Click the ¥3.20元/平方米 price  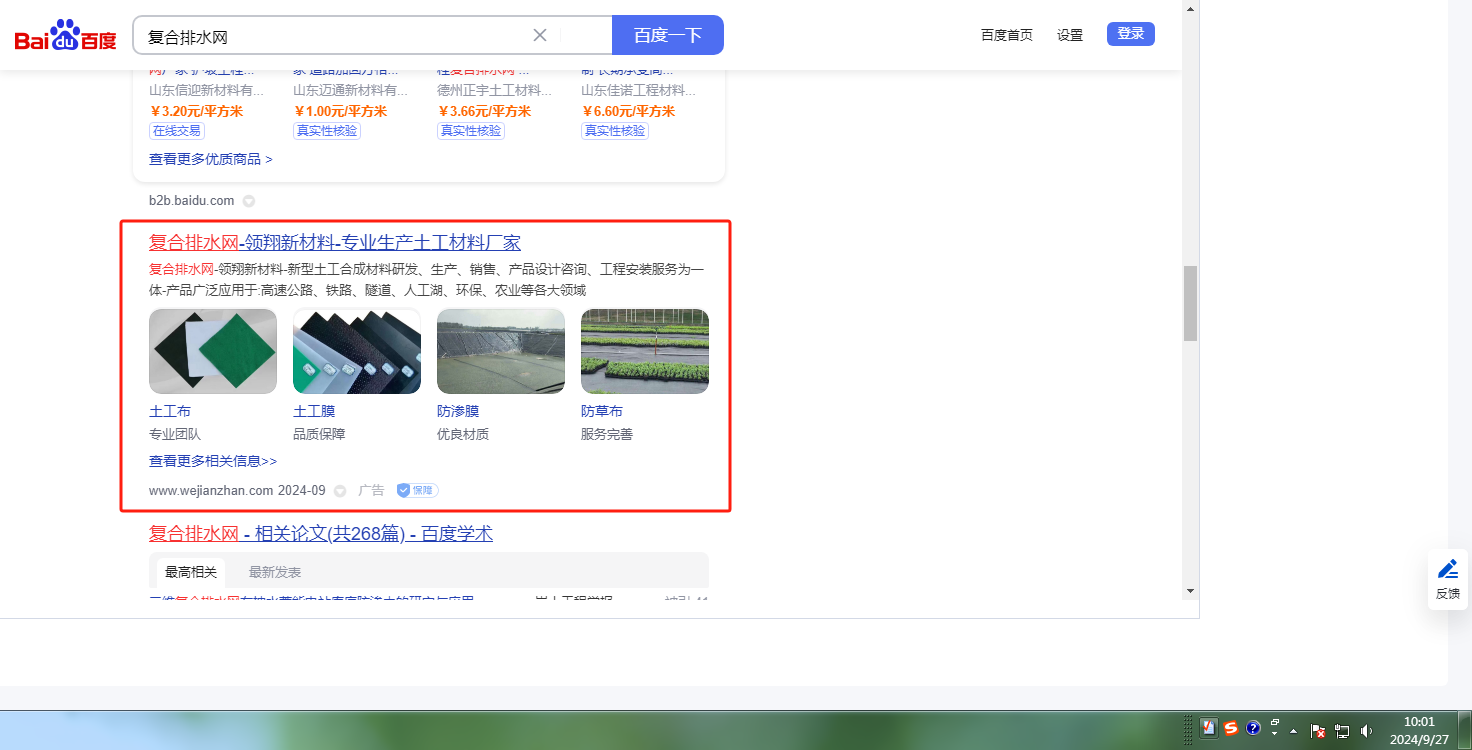click(196, 111)
